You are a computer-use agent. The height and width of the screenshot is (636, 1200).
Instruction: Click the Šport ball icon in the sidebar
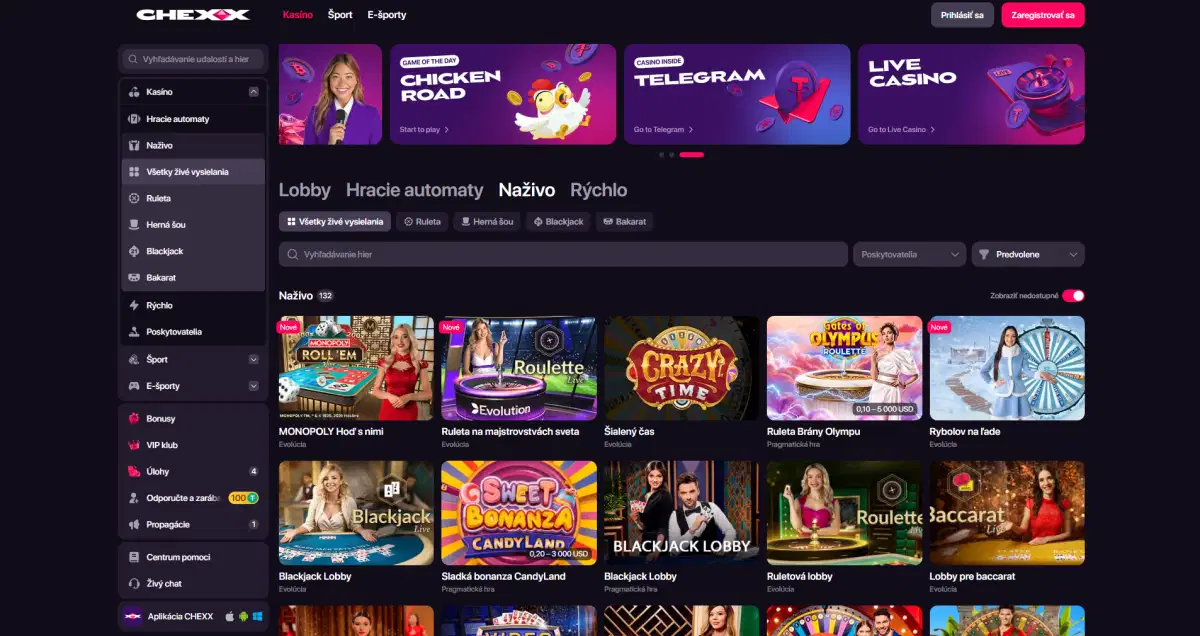(x=134, y=359)
